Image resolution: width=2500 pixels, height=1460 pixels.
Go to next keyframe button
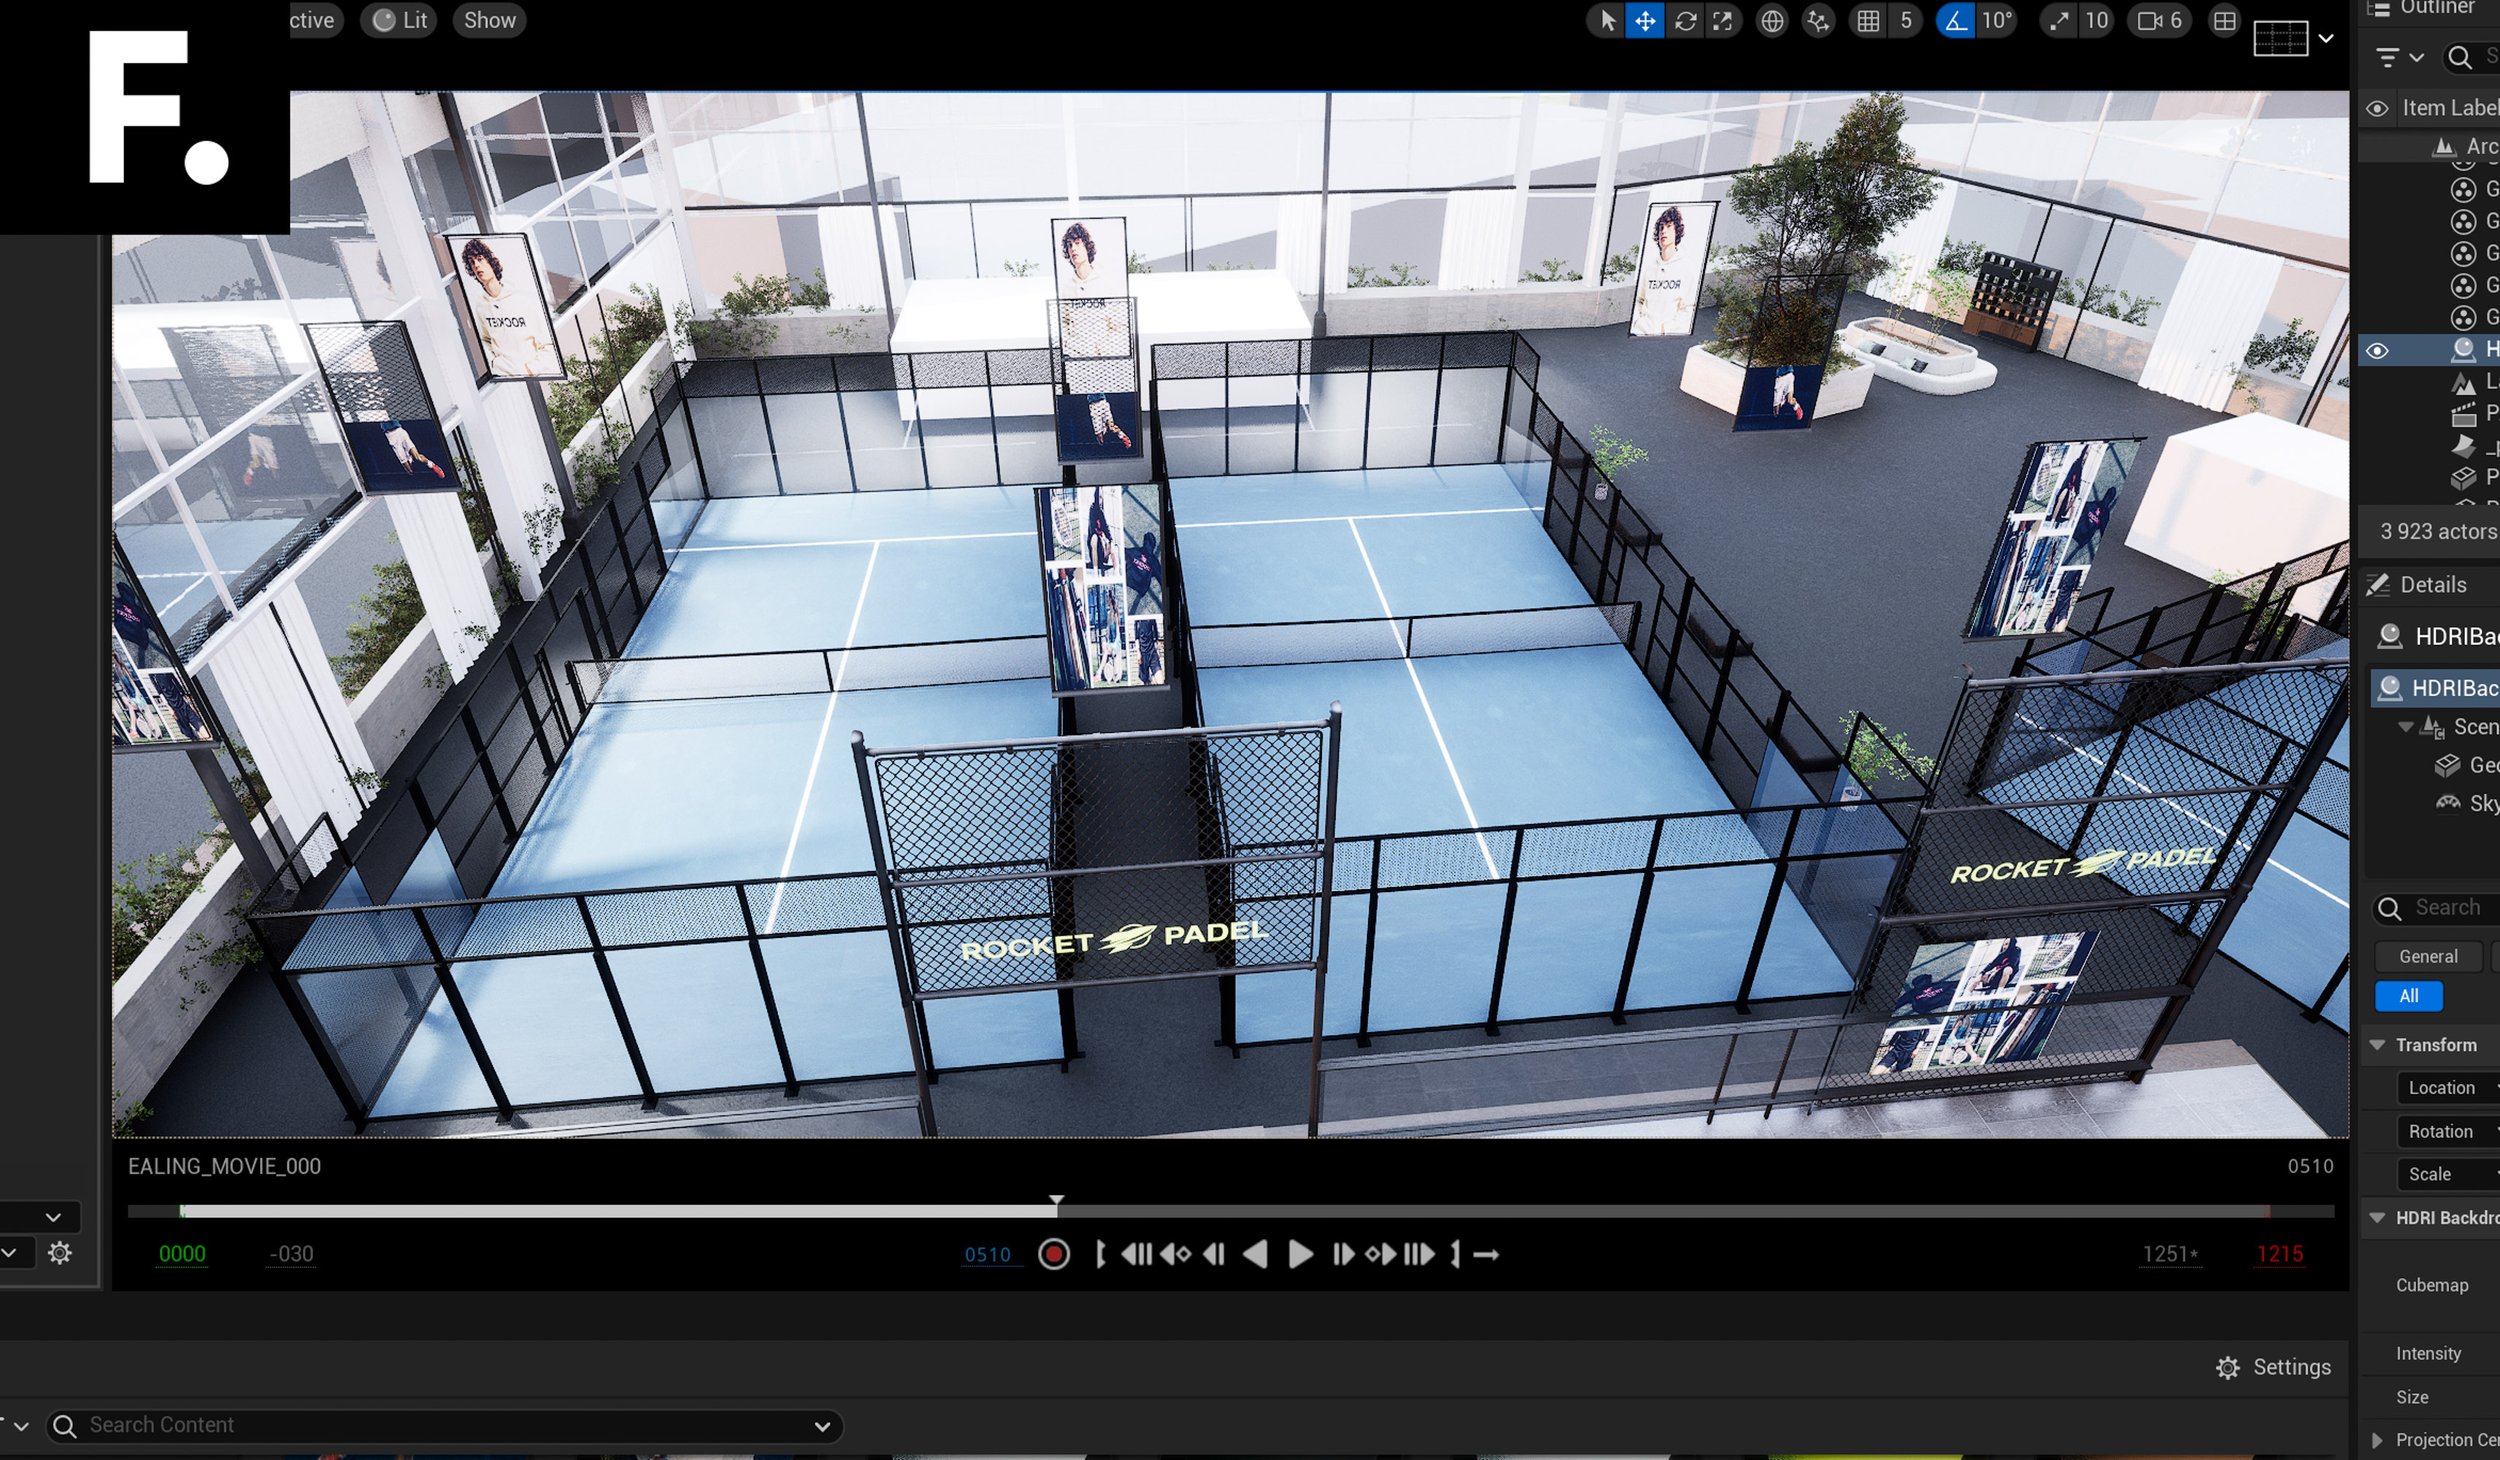[1381, 1254]
